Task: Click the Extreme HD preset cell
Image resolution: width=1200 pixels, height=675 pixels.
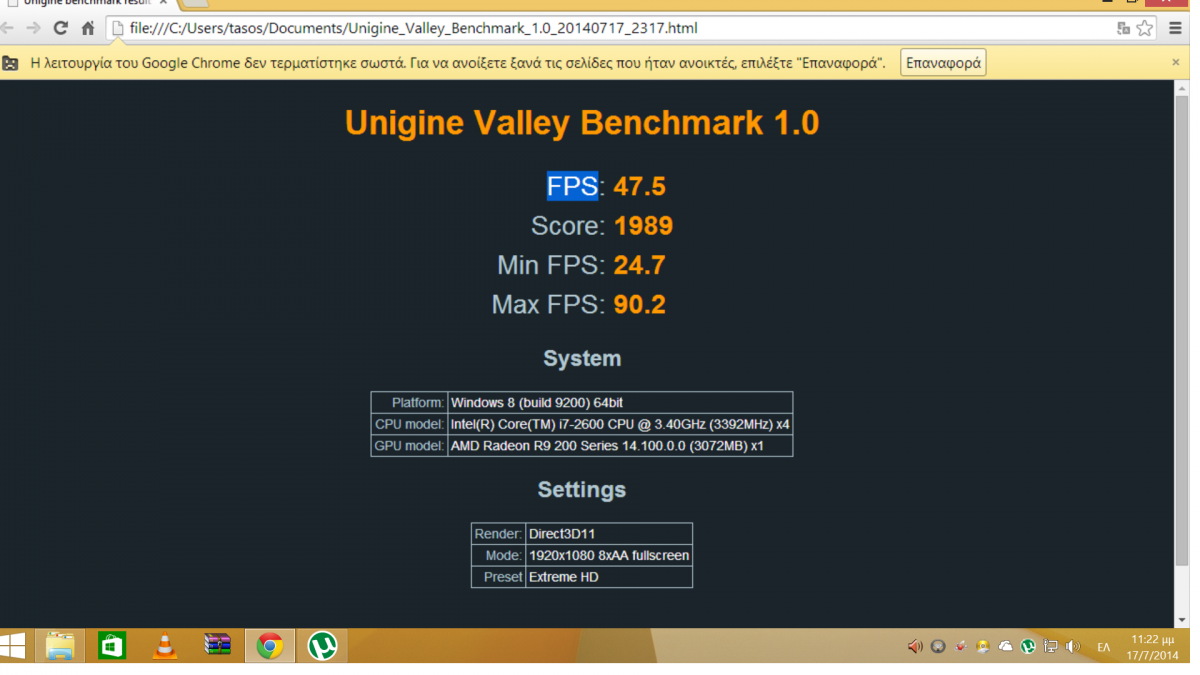Action: [x=609, y=577]
